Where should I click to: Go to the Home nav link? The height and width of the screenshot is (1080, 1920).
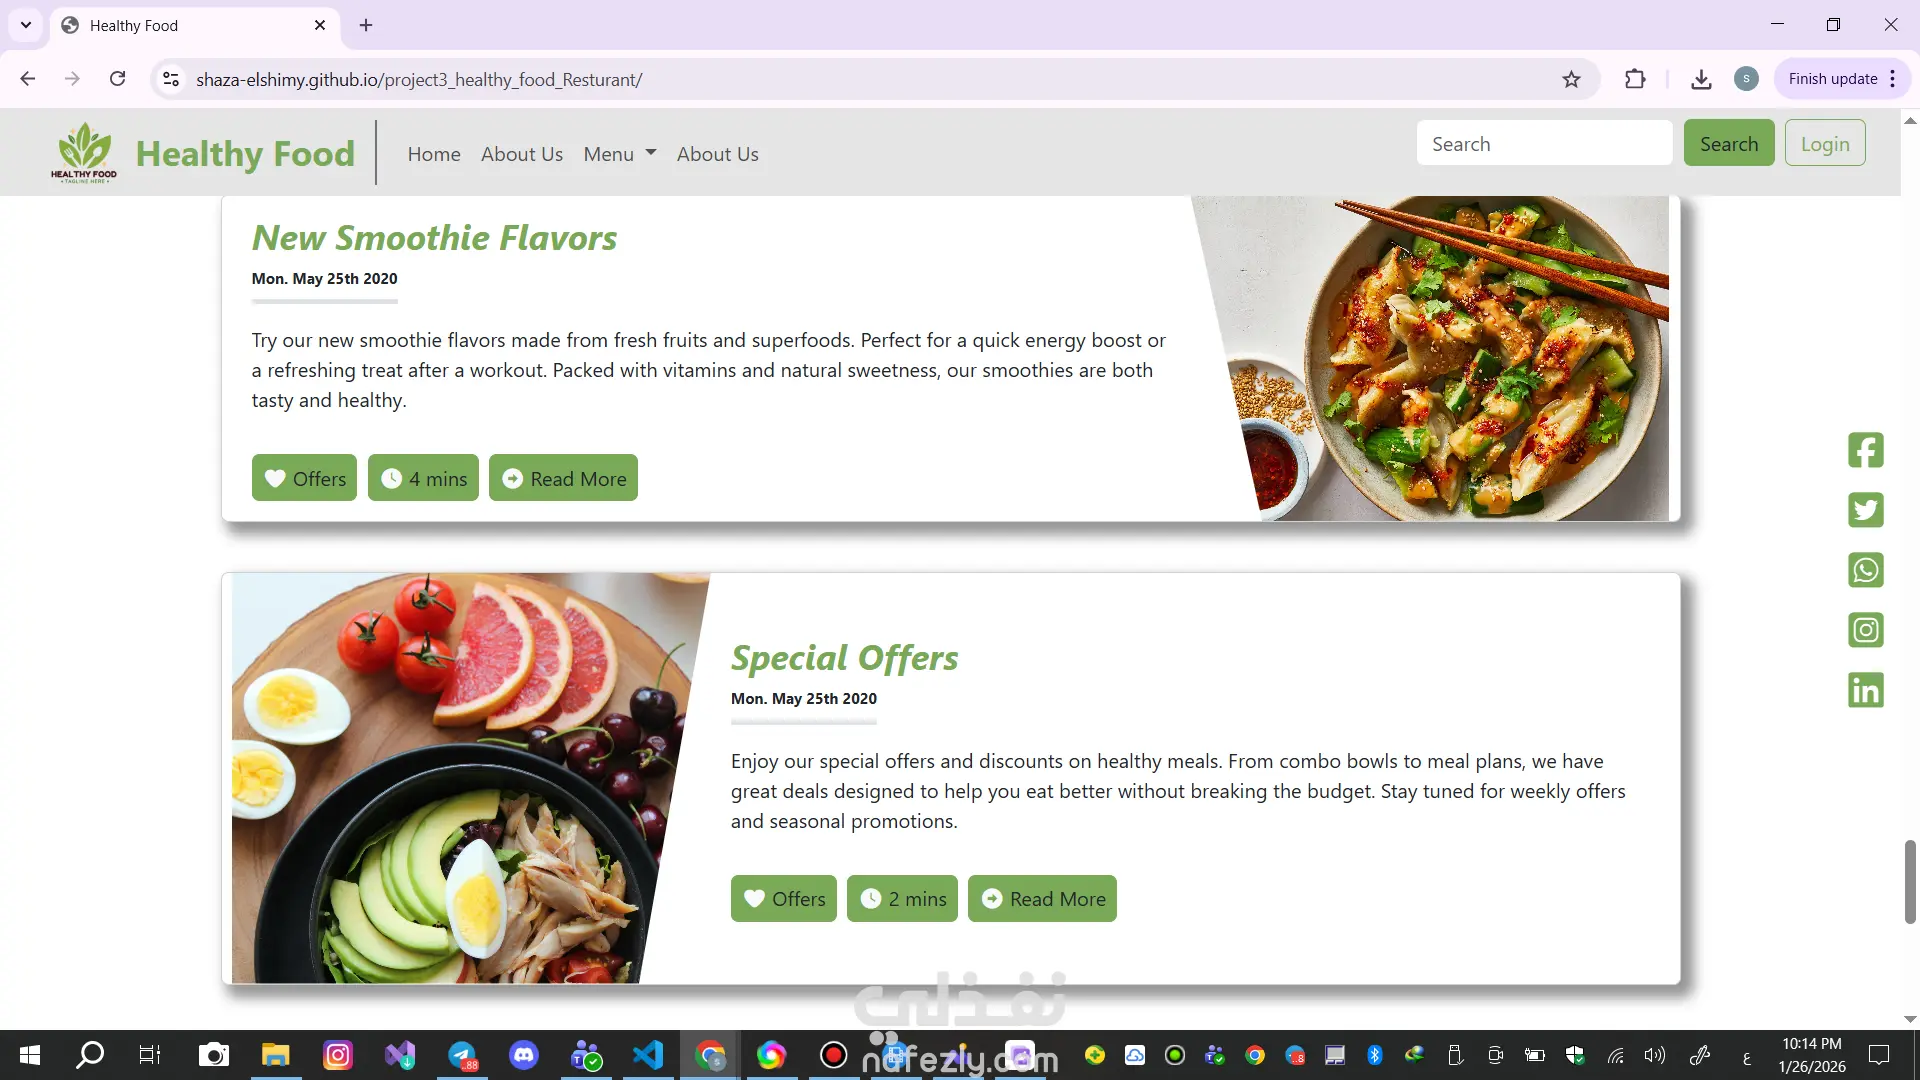tap(434, 154)
